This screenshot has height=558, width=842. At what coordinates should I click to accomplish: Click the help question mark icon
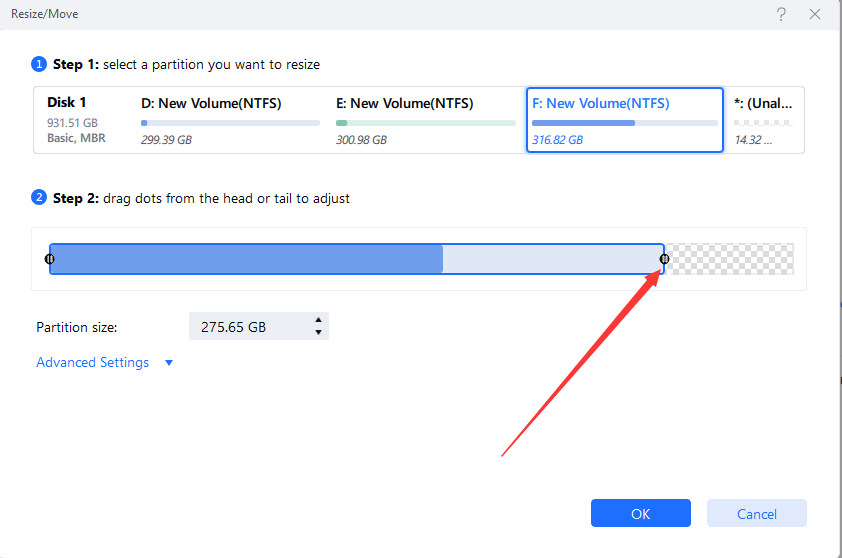coord(781,14)
